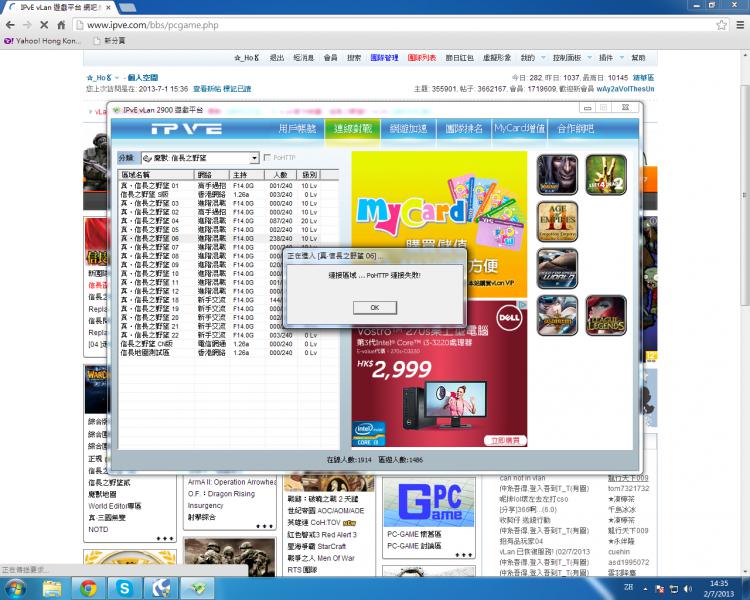750x600 pixels.
Task: Open the red 團隊列表 forum link
Action: [x=421, y=58]
